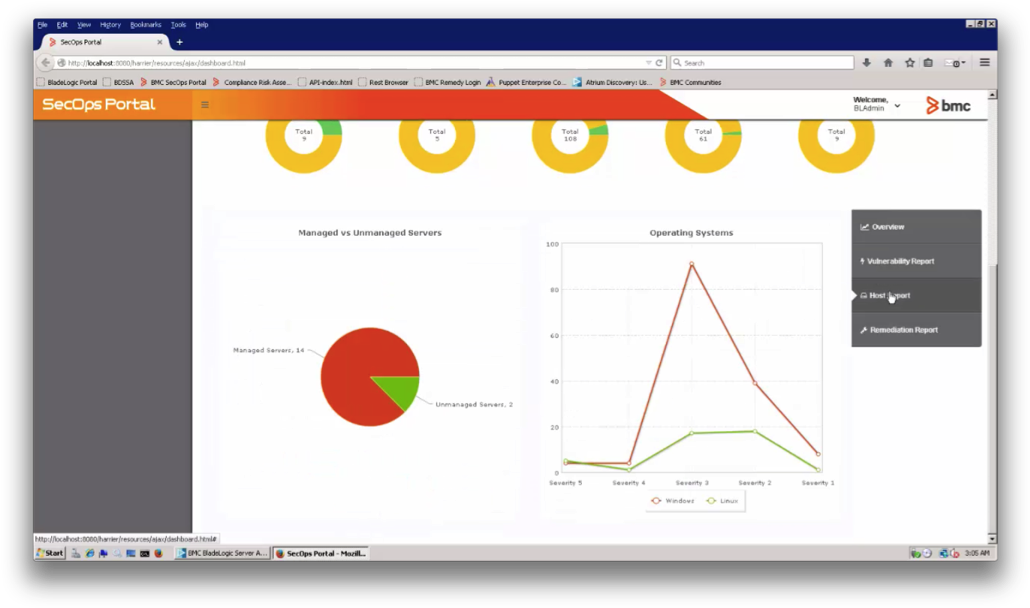Click the donut chart showing Total 5
The height and width of the screenshot is (608, 1030).
pos(437,147)
